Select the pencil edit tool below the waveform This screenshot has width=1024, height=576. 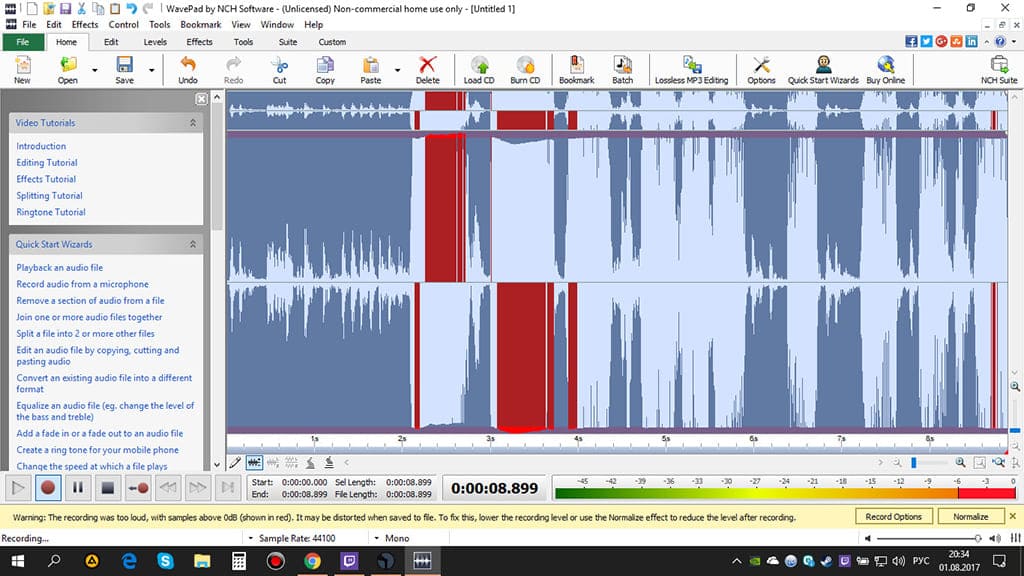point(235,463)
